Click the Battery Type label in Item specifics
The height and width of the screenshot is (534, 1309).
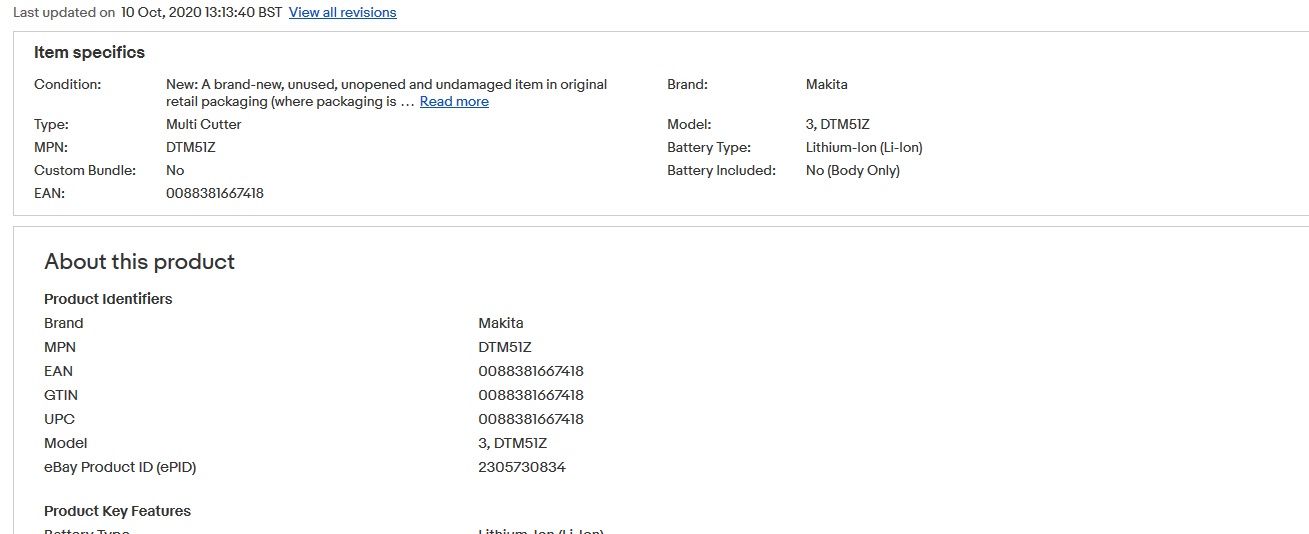point(709,148)
